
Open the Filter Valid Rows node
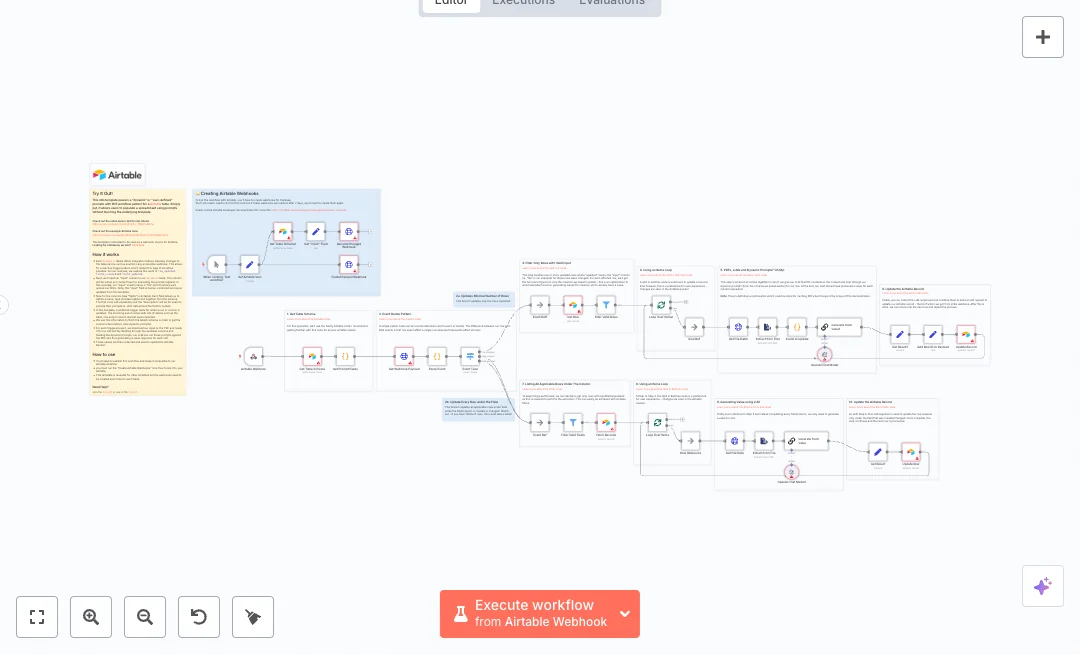click(604, 305)
